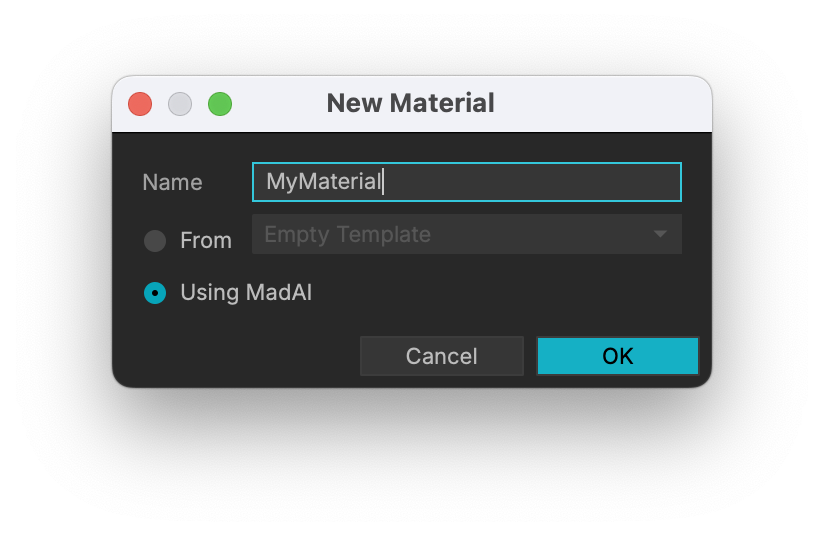
Task: Click Cancel to dismiss the dialog
Action: [x=441, y=356]
